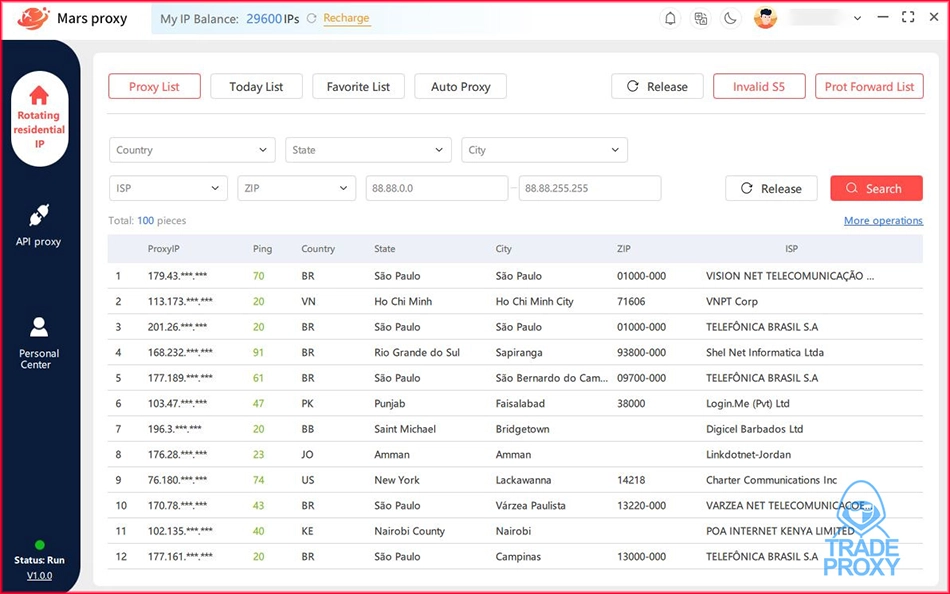Click the Release button next to Search
950x594 pixels.
771,189
